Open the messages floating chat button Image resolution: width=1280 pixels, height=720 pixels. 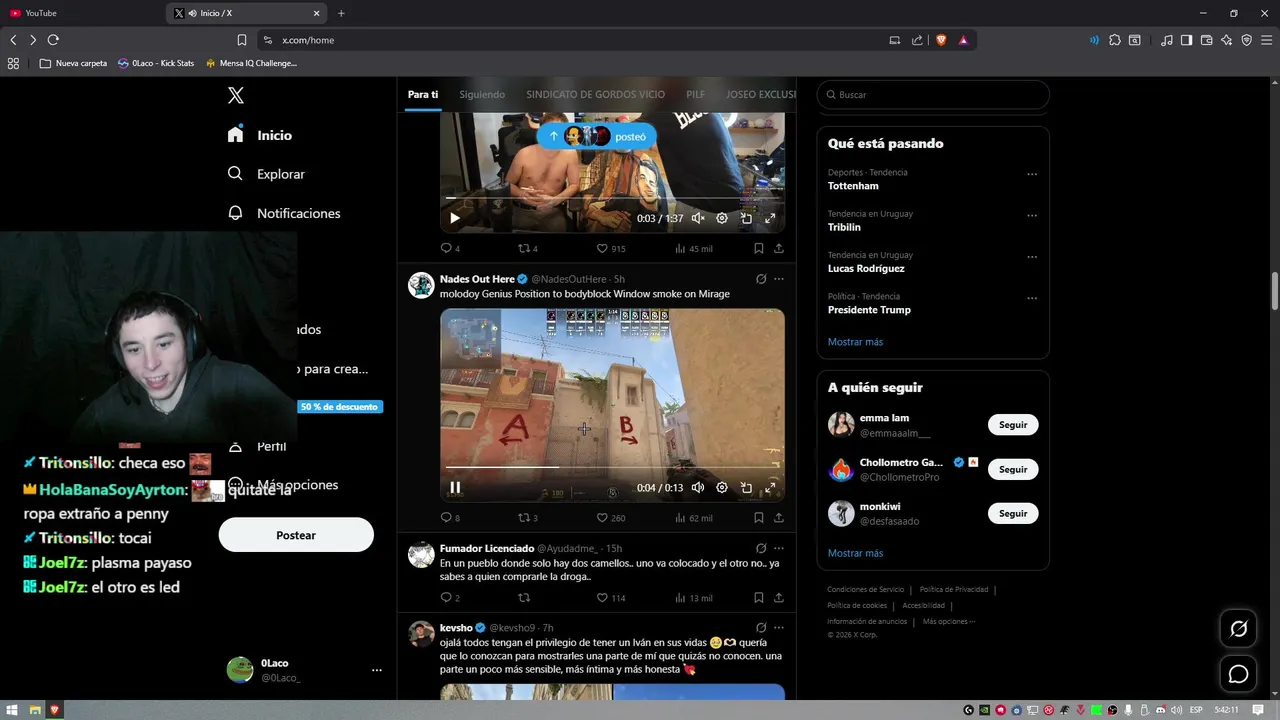(1238, 674)
